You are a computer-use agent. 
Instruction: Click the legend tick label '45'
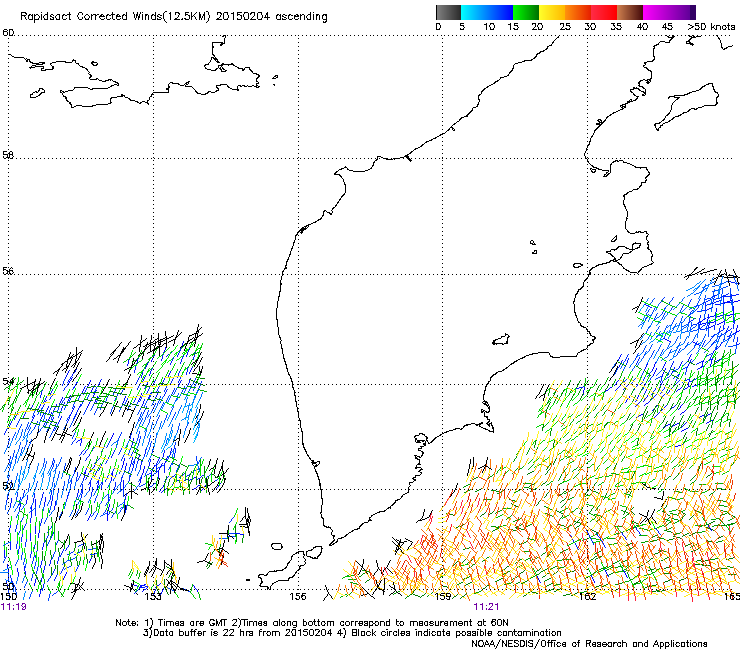point(667,27)
